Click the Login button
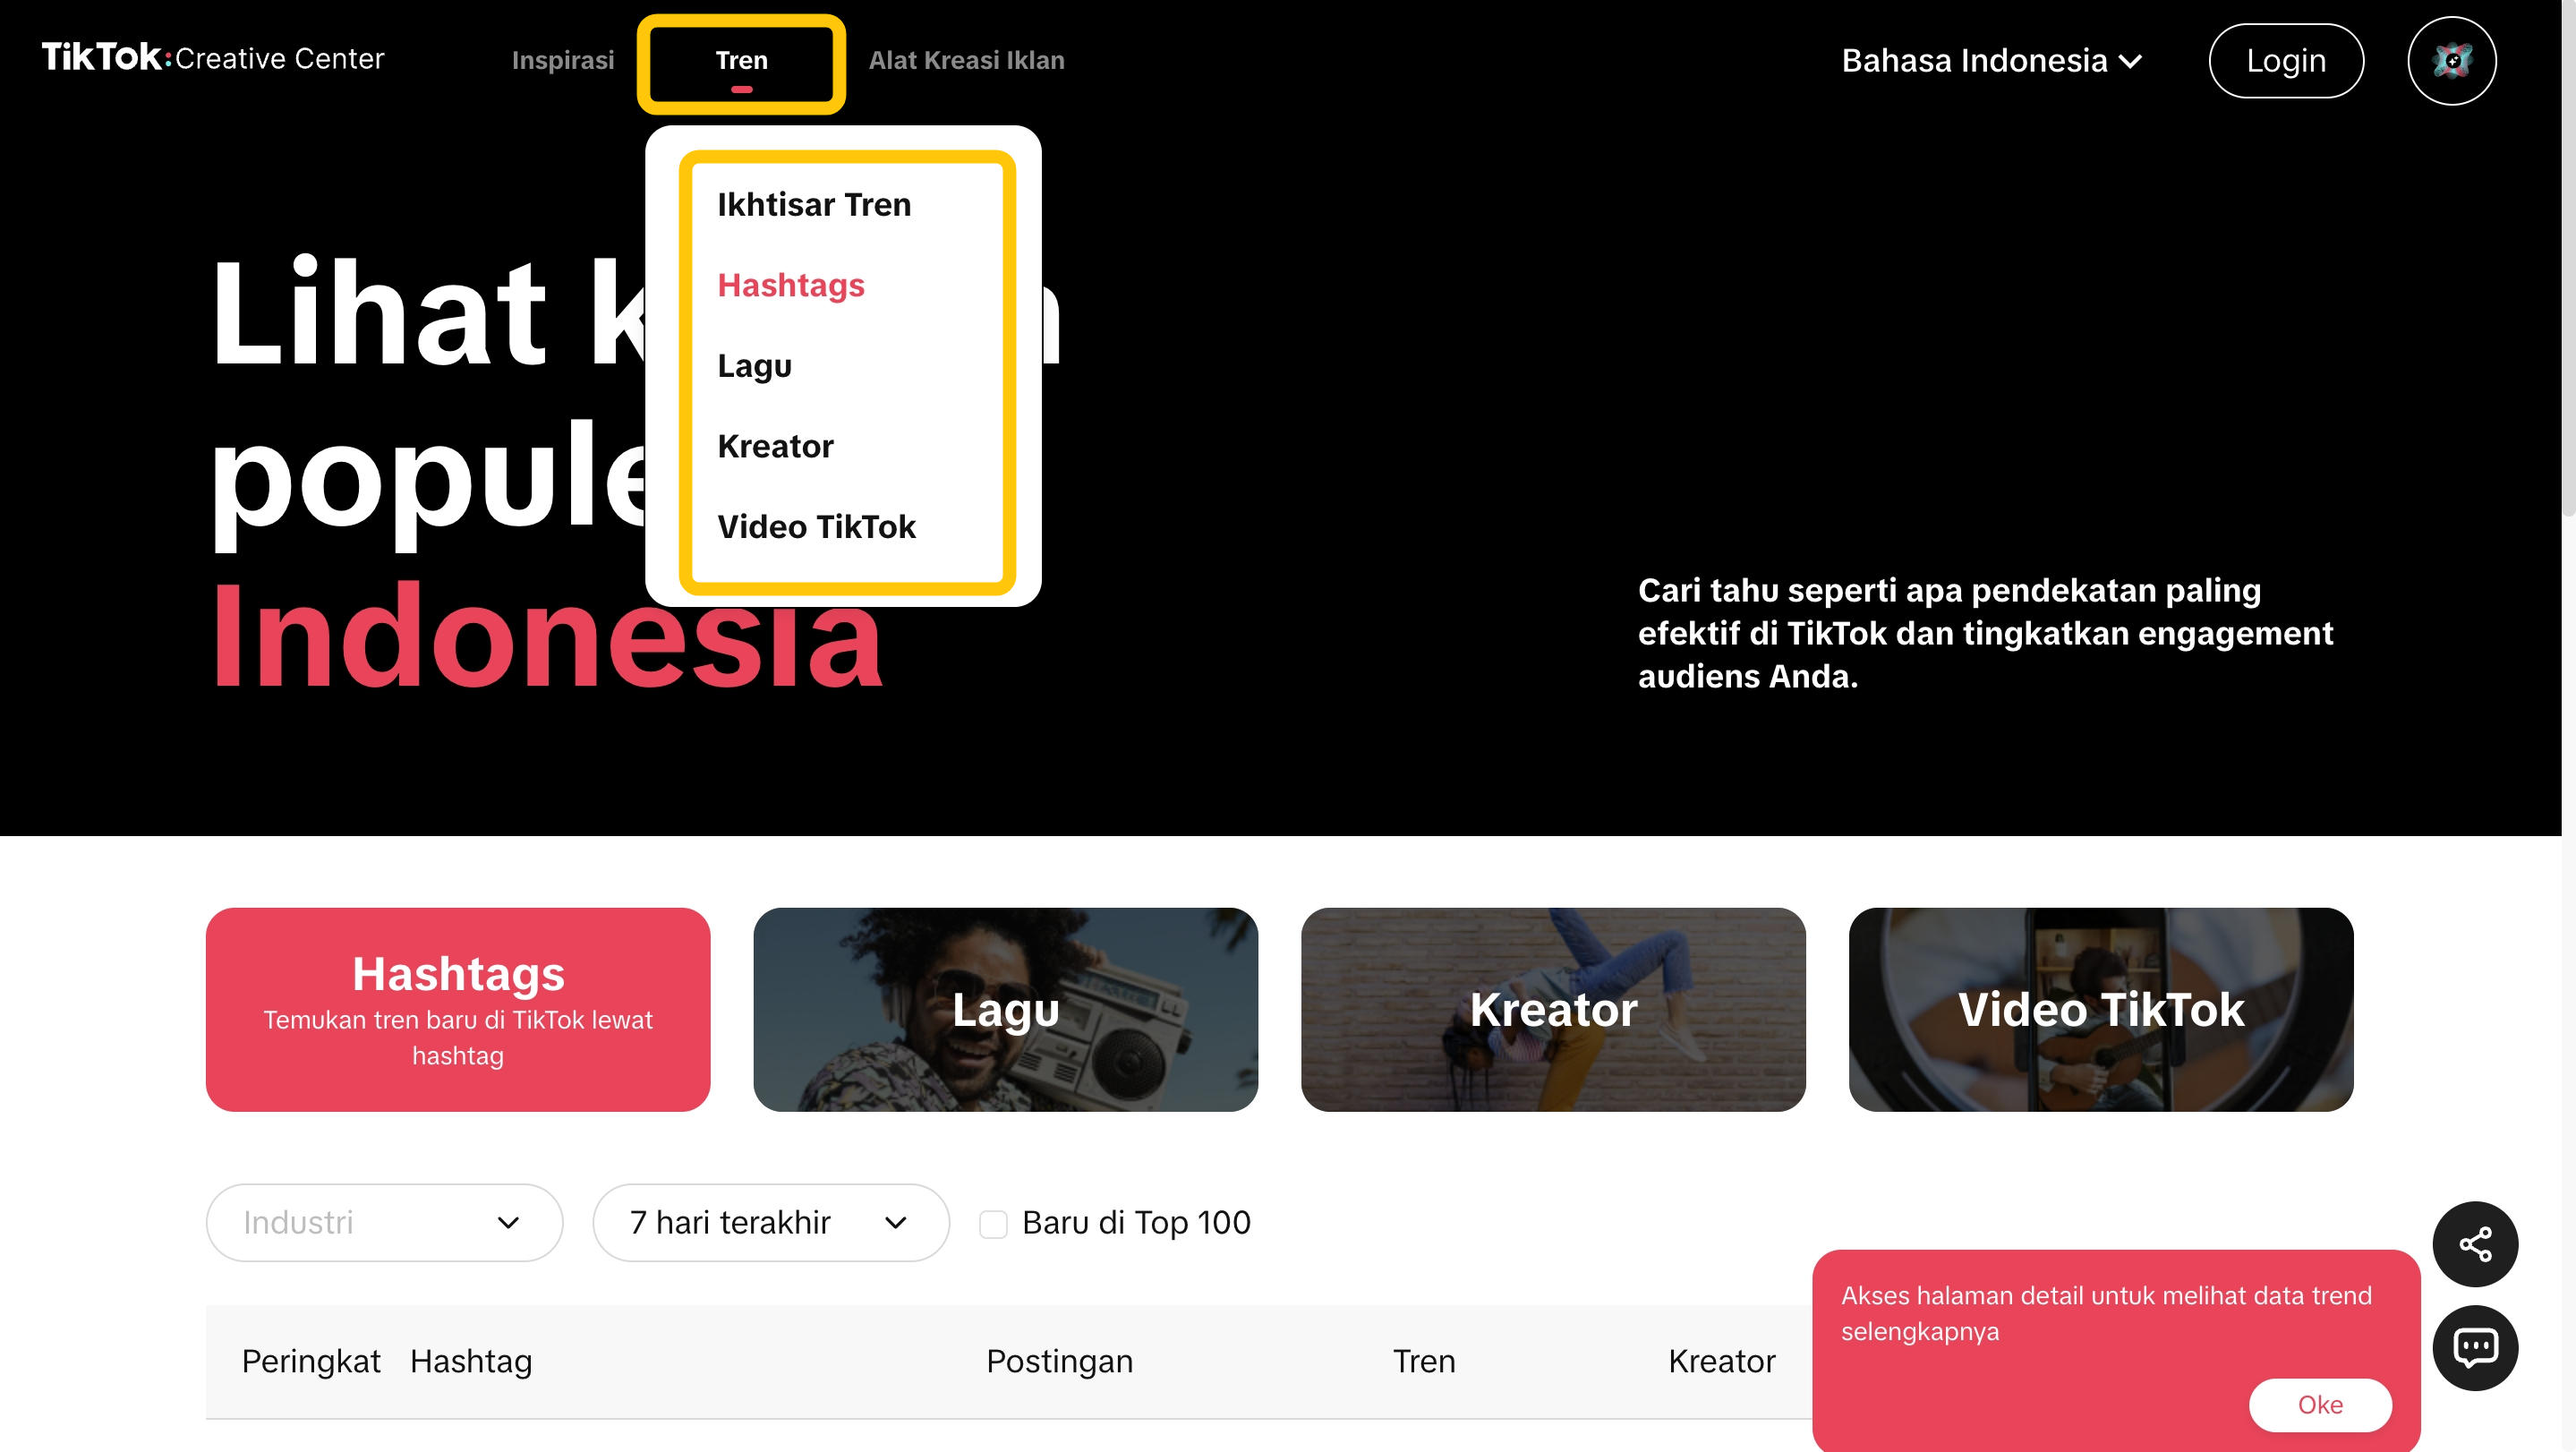This screenshot has width=2576, height=1452. tap(2285, 60)
